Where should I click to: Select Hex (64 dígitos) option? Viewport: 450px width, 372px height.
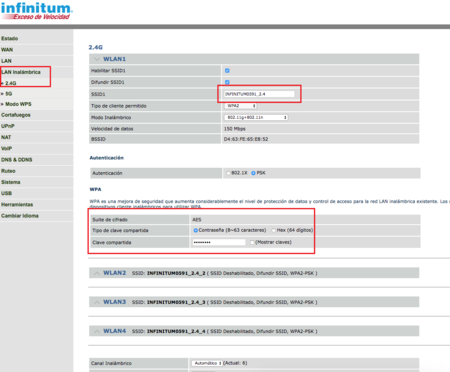(274, 230)
